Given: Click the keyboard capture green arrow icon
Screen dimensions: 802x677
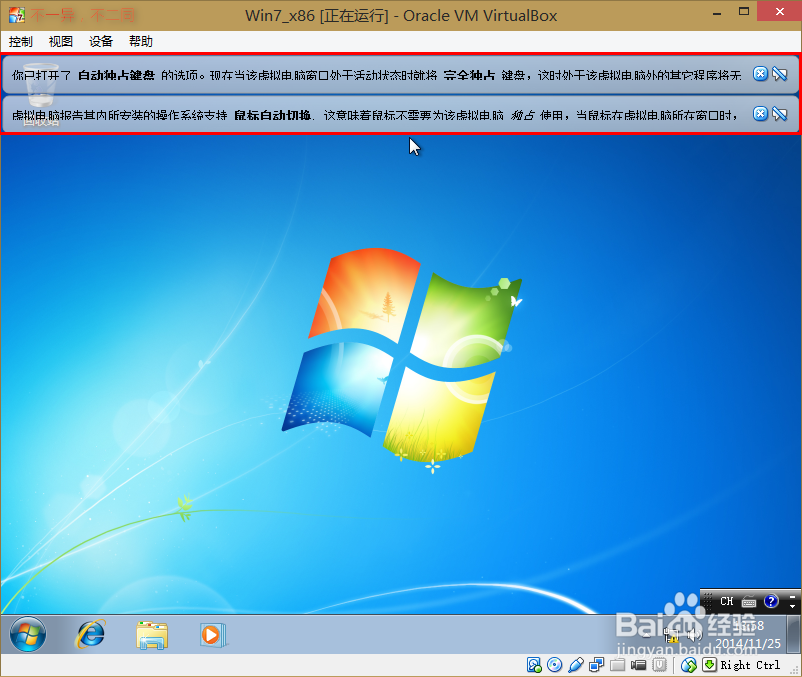Looking at the screenshot, I should tap(709, 665).
